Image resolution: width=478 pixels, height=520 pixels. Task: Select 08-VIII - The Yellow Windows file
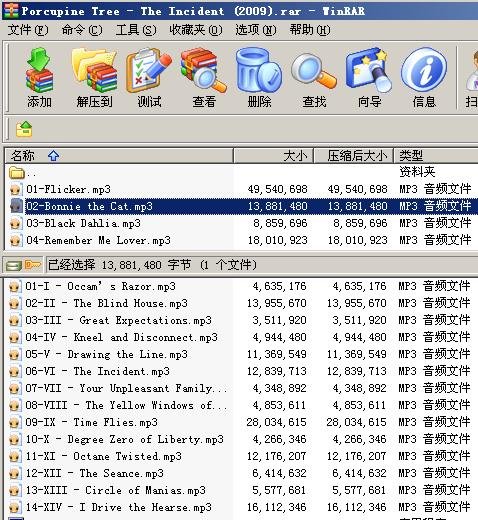coord(126,406)
